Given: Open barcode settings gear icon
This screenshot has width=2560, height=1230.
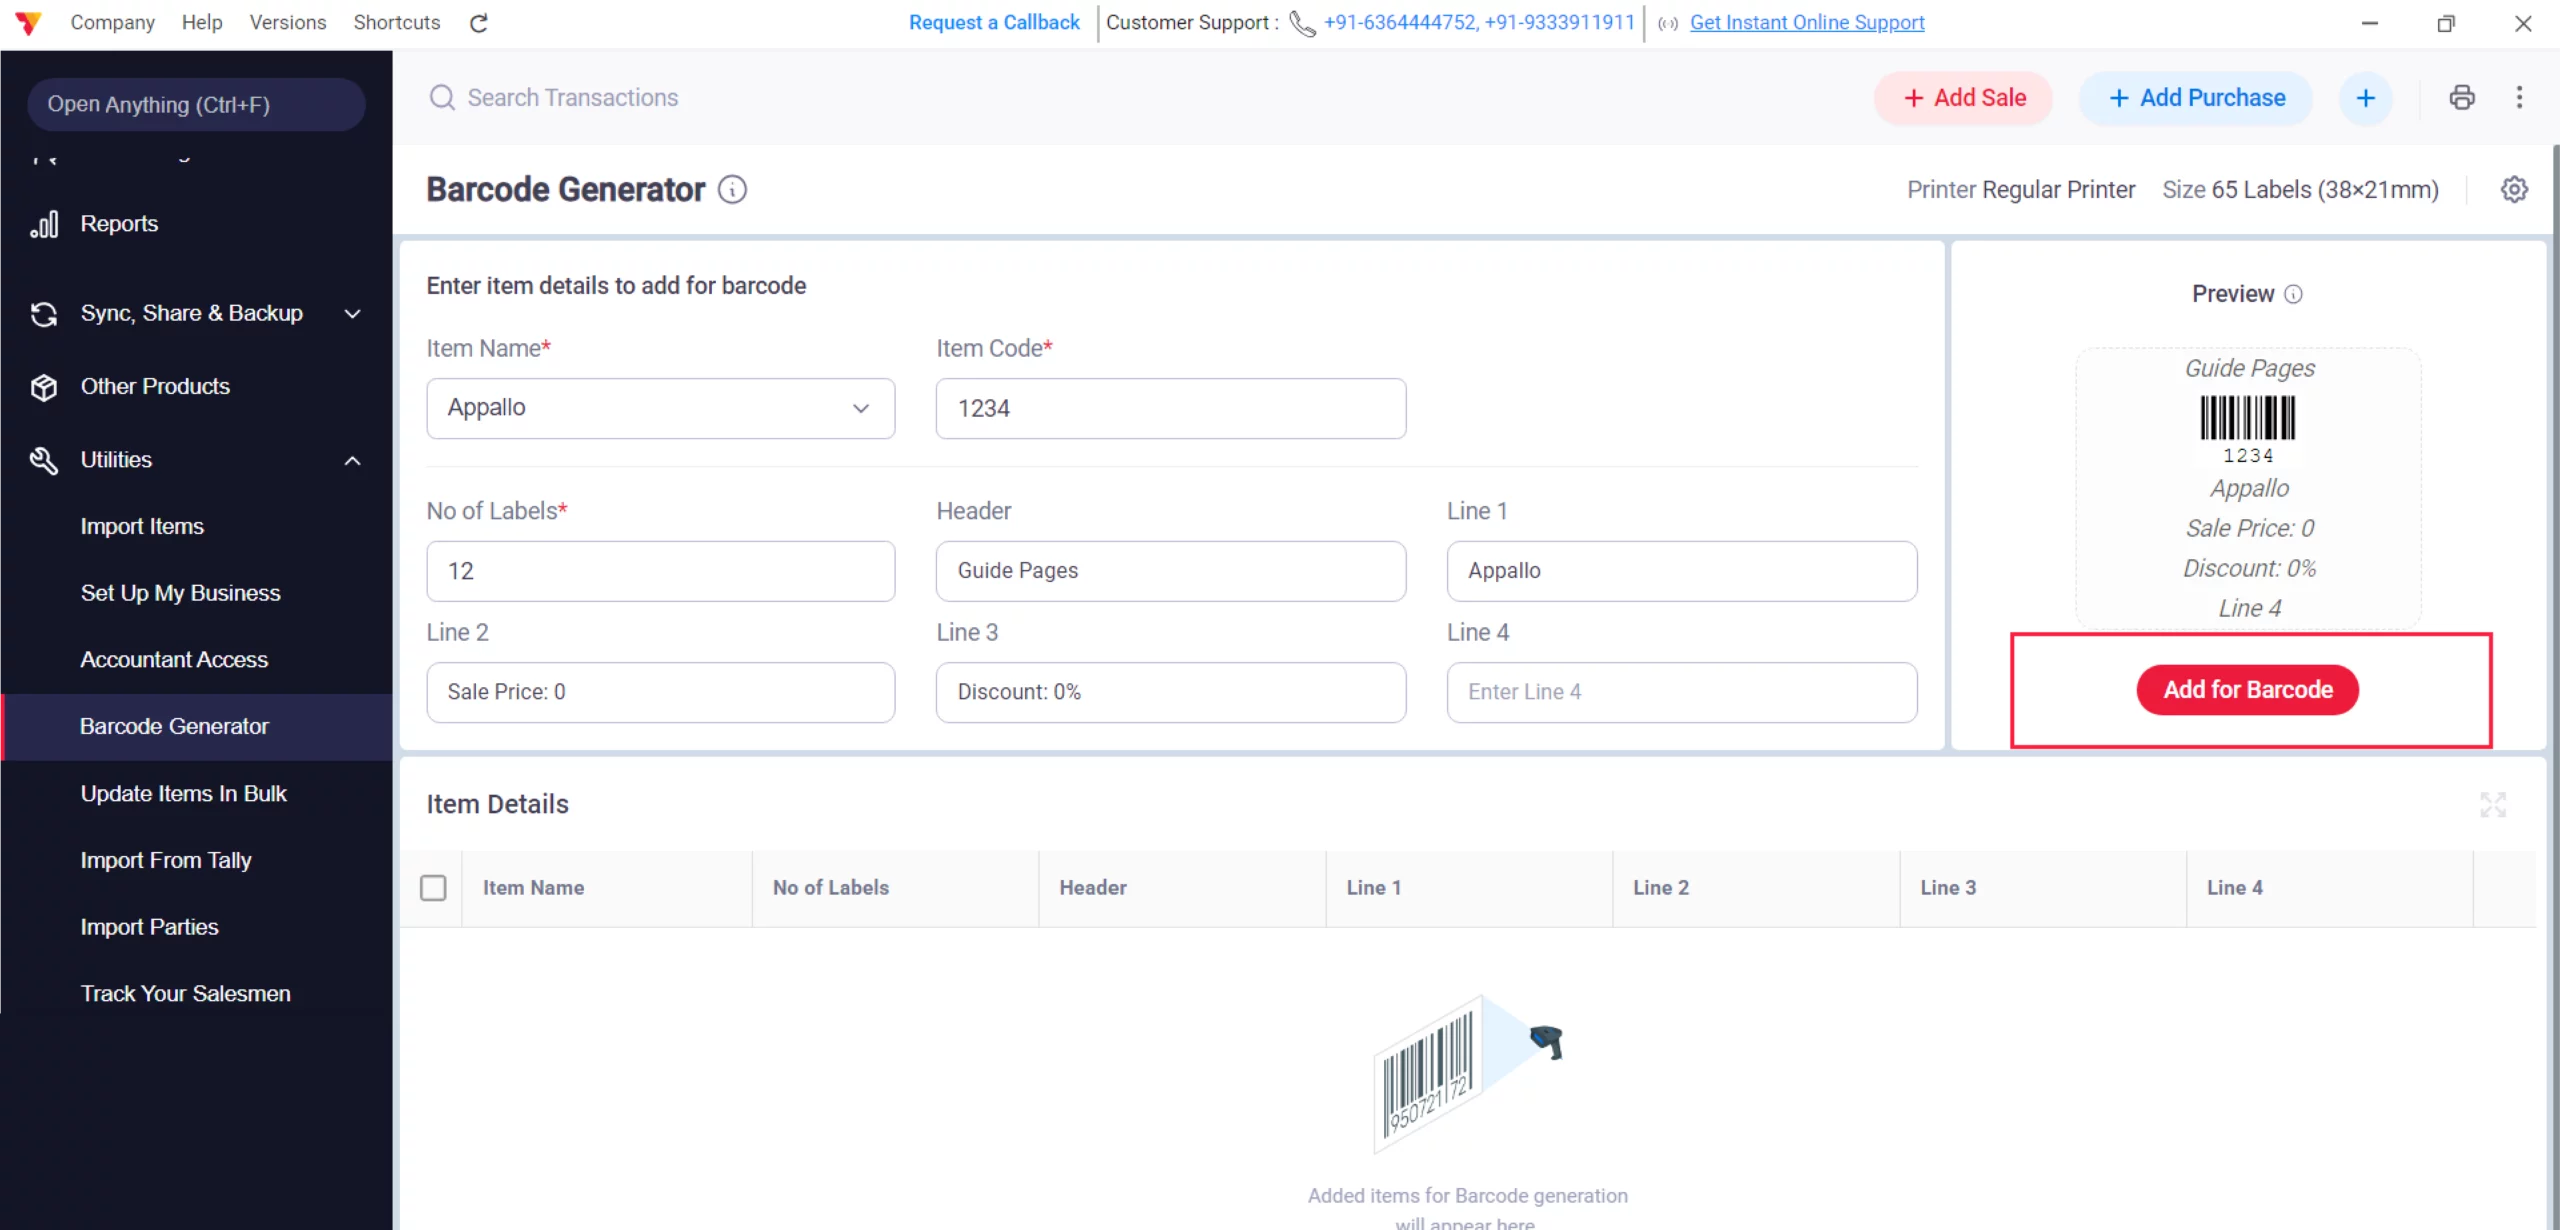Looking at the screenshot, I should pyautogui.click(x=2514, y=189).
